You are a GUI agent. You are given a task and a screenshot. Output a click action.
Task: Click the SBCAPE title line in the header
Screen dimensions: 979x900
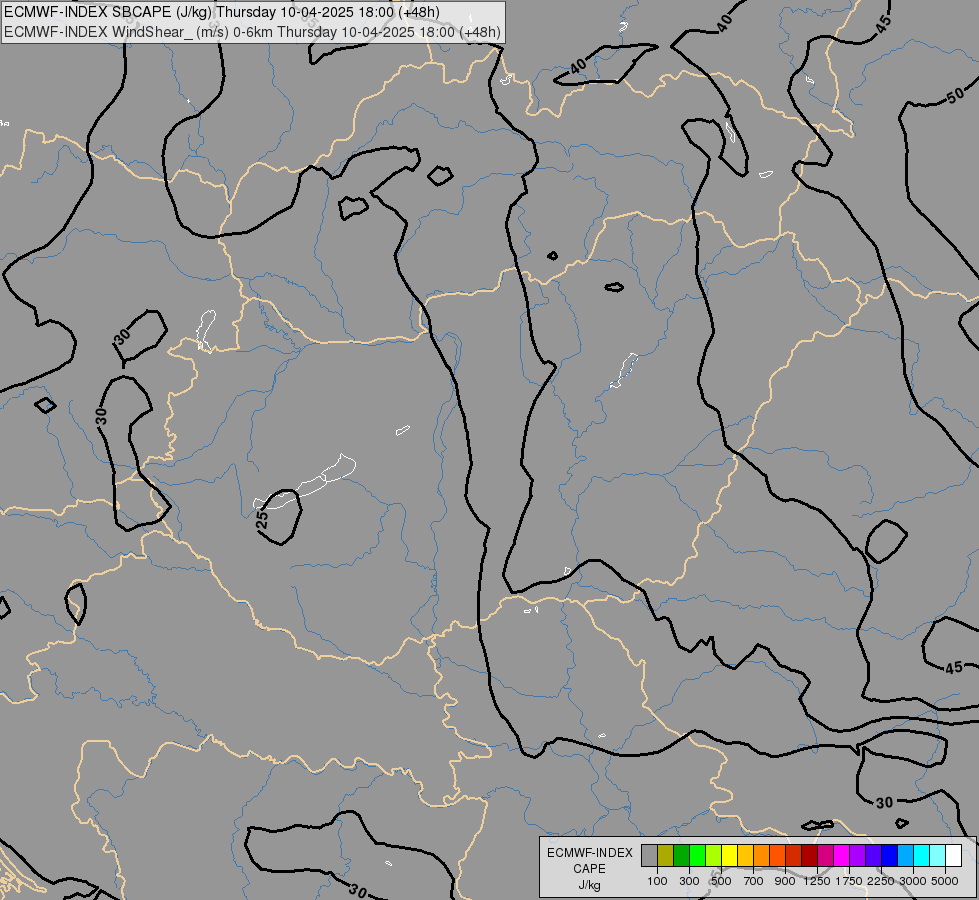pos(222,12)
